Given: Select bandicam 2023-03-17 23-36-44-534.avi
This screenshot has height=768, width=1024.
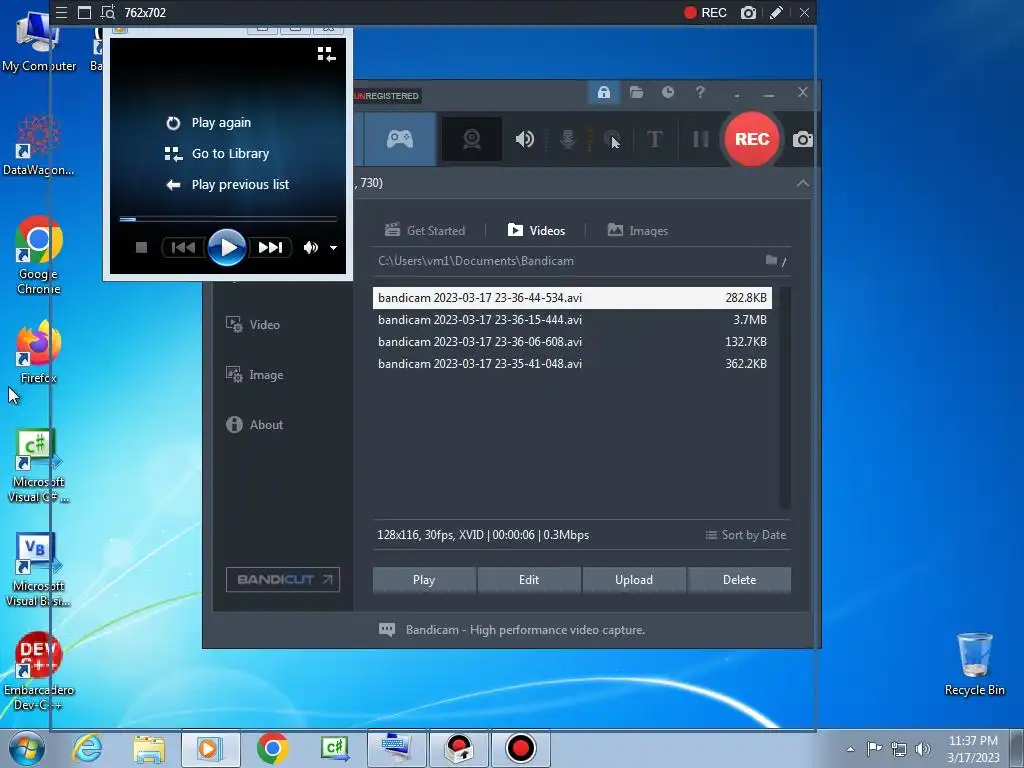Looking at the screenshot, I should [x=572, y=298].
